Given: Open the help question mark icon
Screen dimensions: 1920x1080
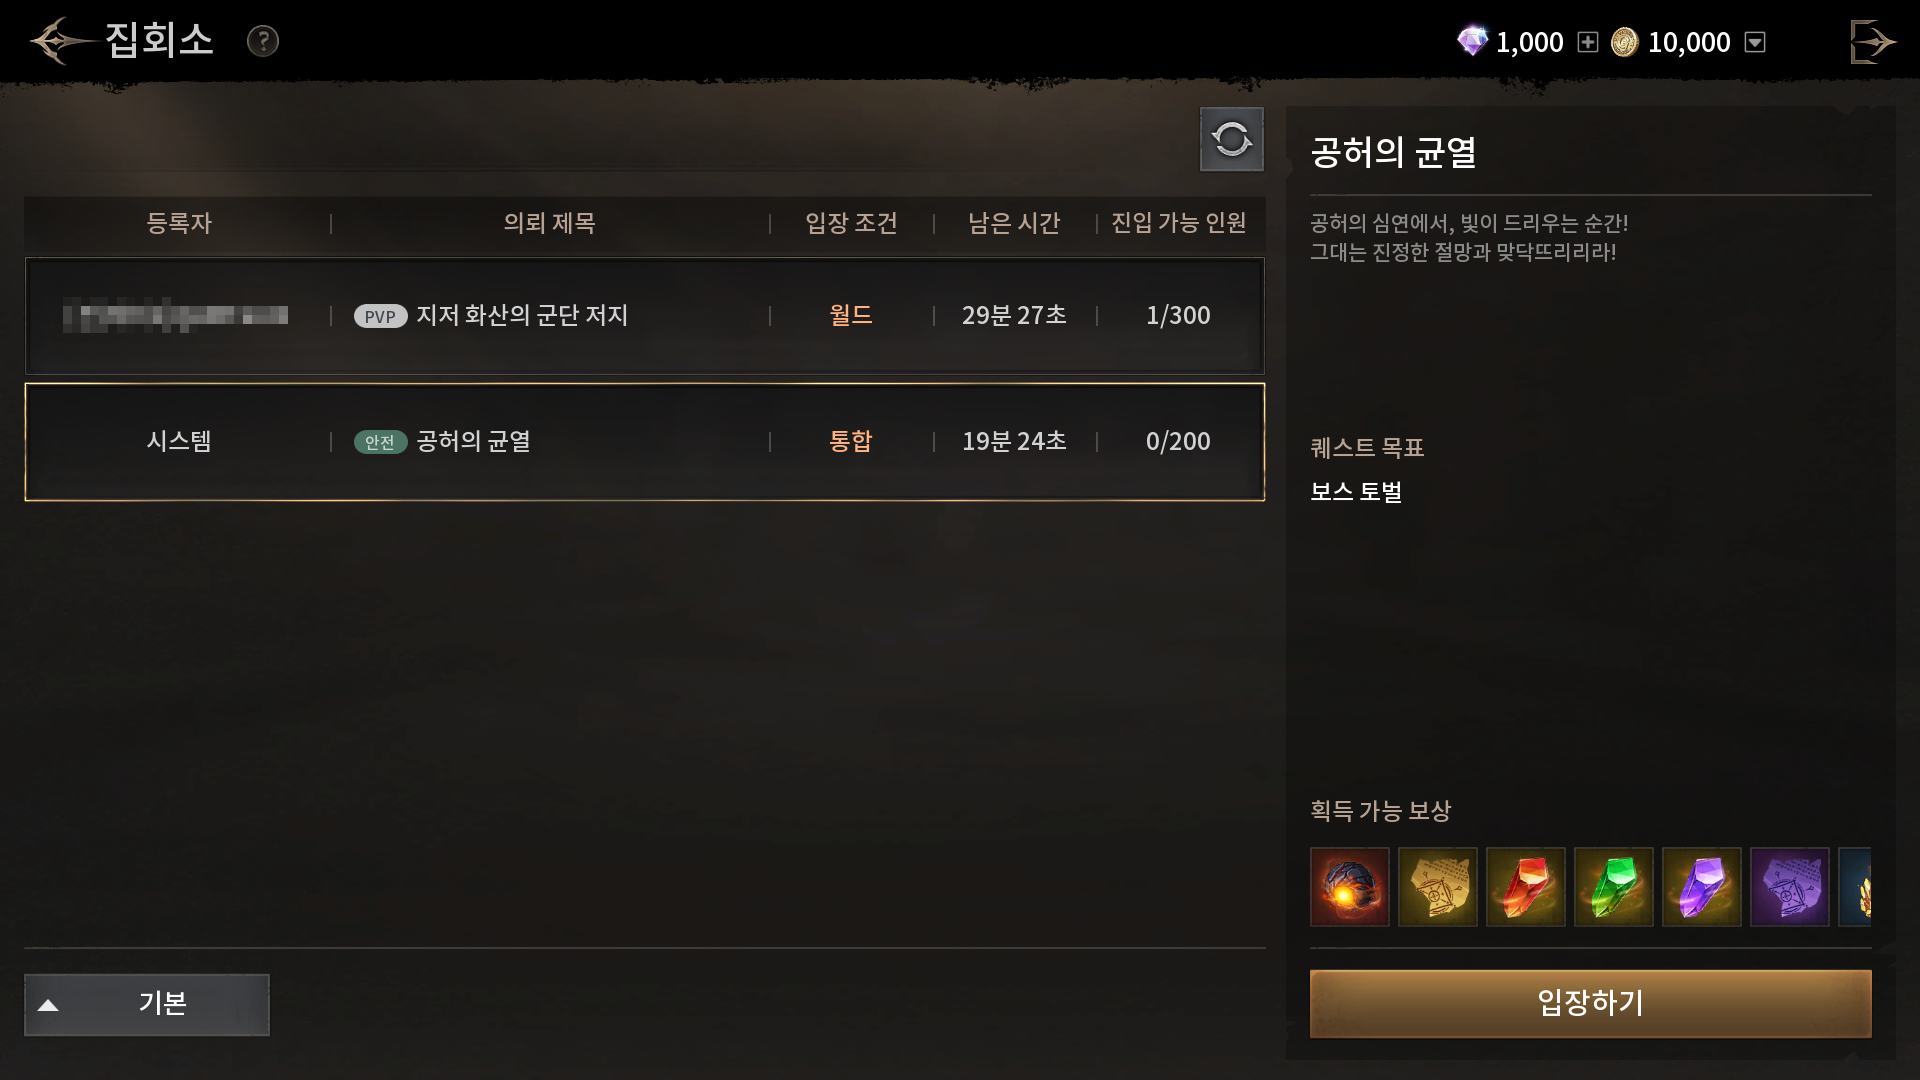Looking at the screenshot, I should [x=263, y=41].
